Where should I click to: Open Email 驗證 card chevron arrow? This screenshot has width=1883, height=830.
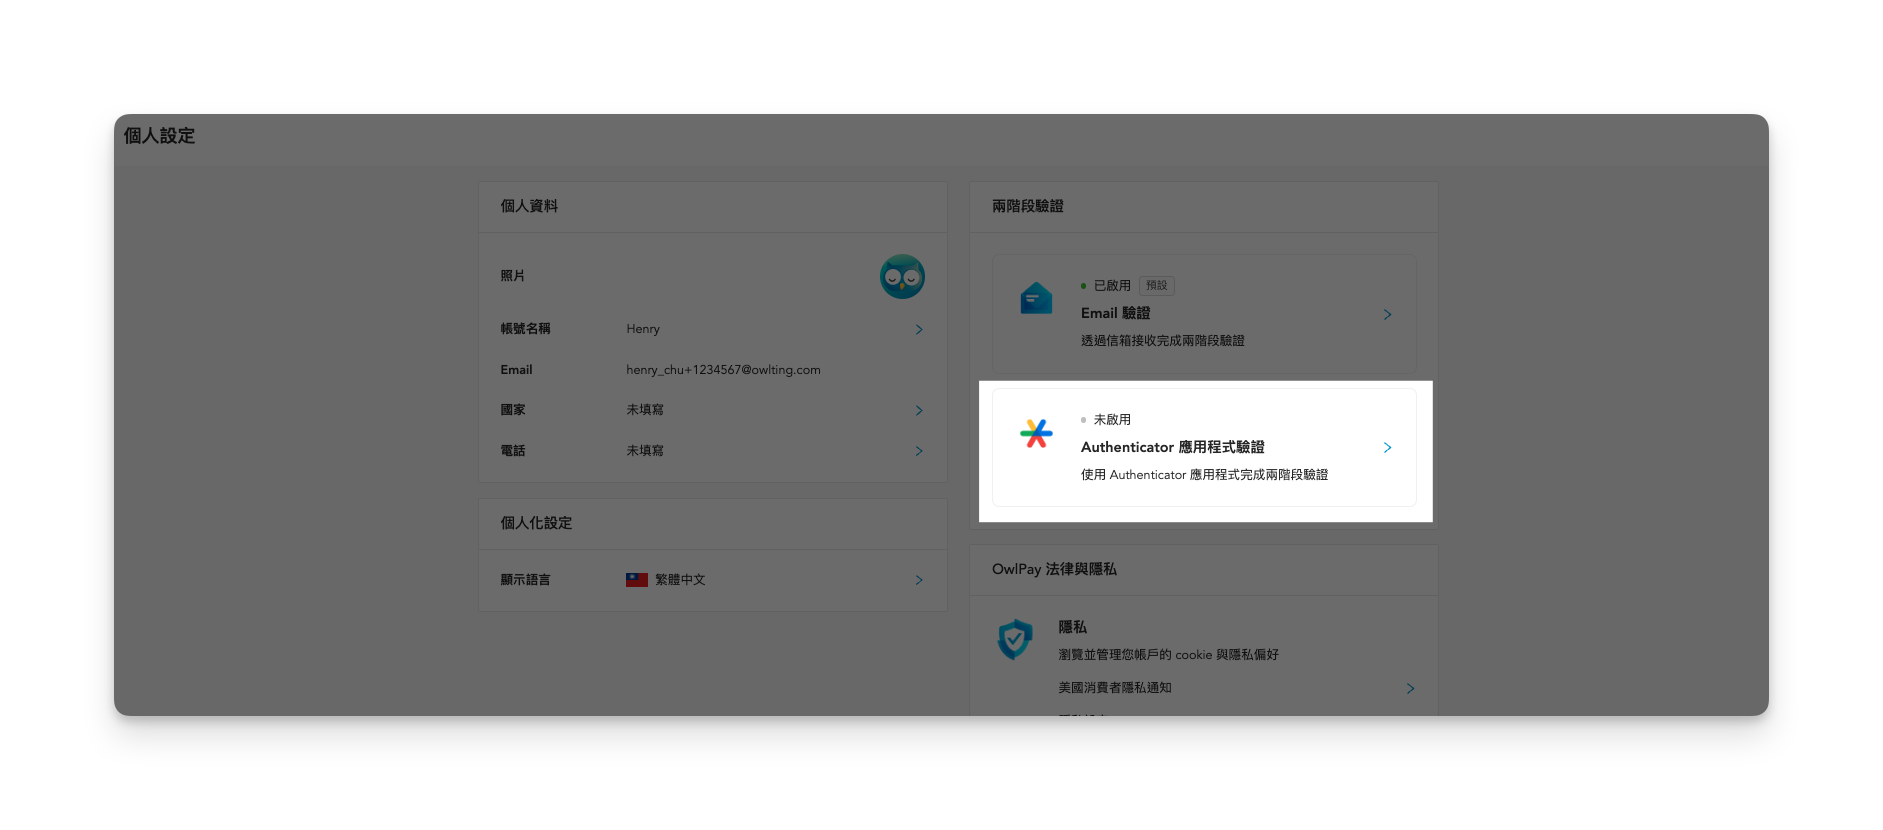pyautogui.click(x=1387, y=314)
